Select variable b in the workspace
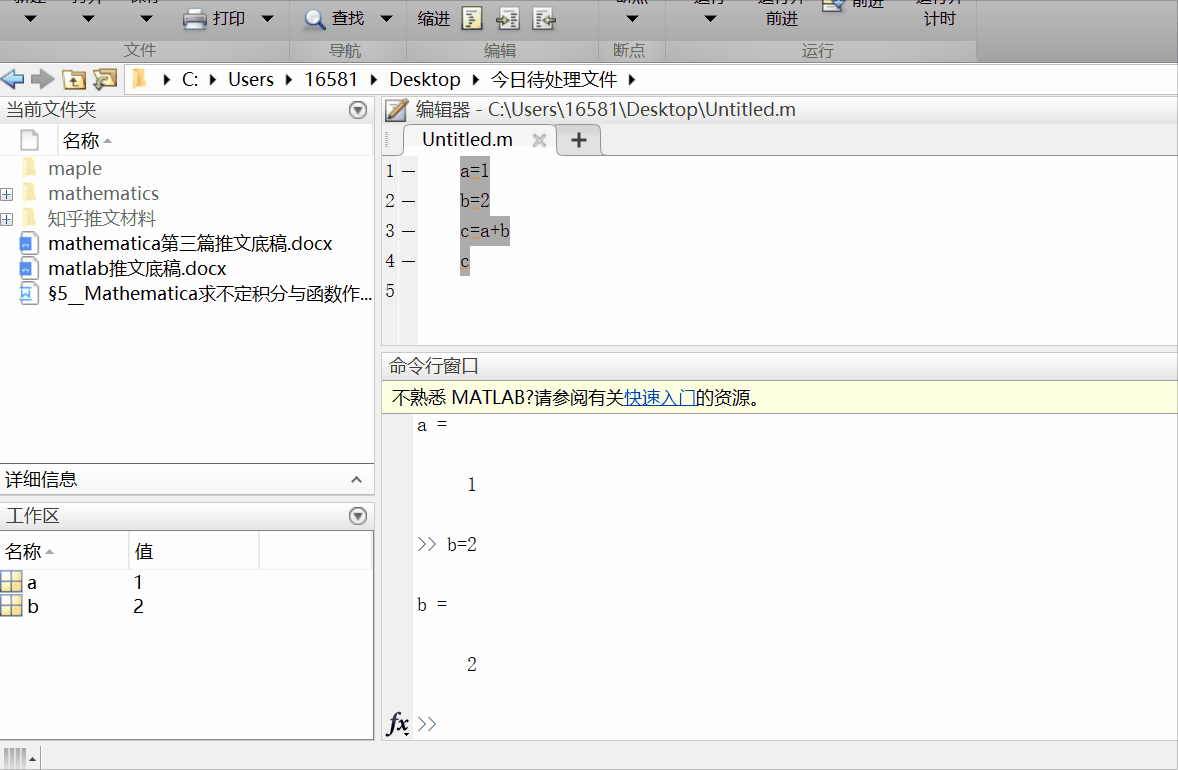The image size is (1178, 770). point(32,605)
